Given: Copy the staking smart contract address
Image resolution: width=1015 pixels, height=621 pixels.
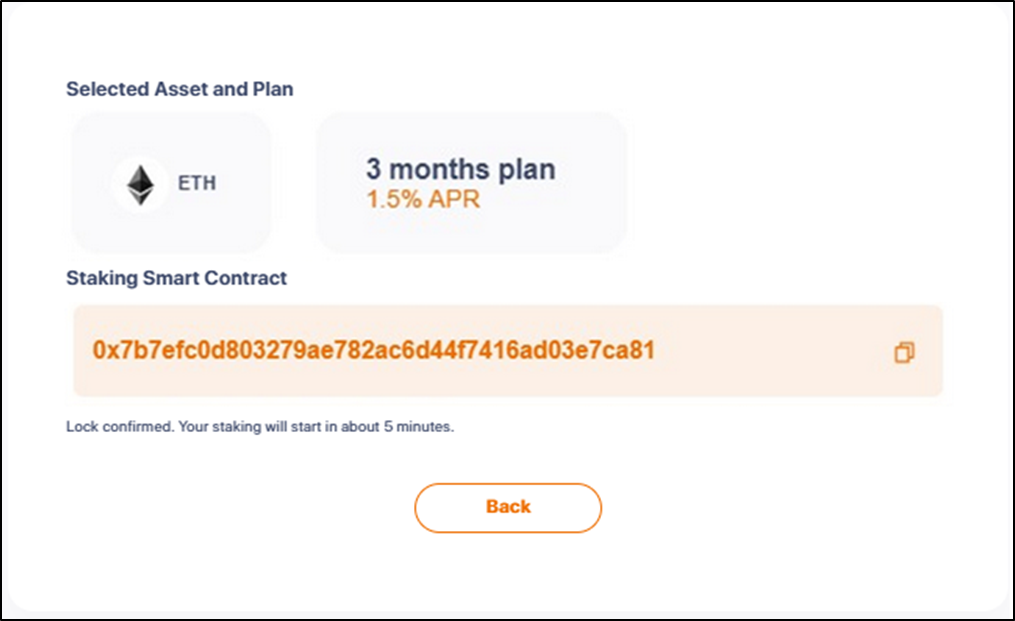Looking at the screenshot, I should [904, 352].
